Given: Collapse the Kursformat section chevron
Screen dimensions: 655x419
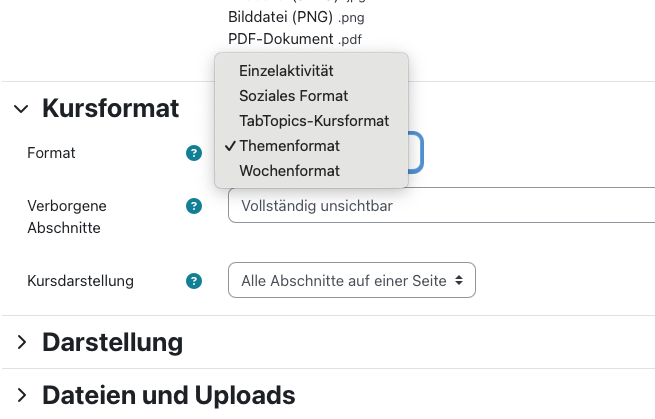Looking at the screenshot, I should click(22, 109).
